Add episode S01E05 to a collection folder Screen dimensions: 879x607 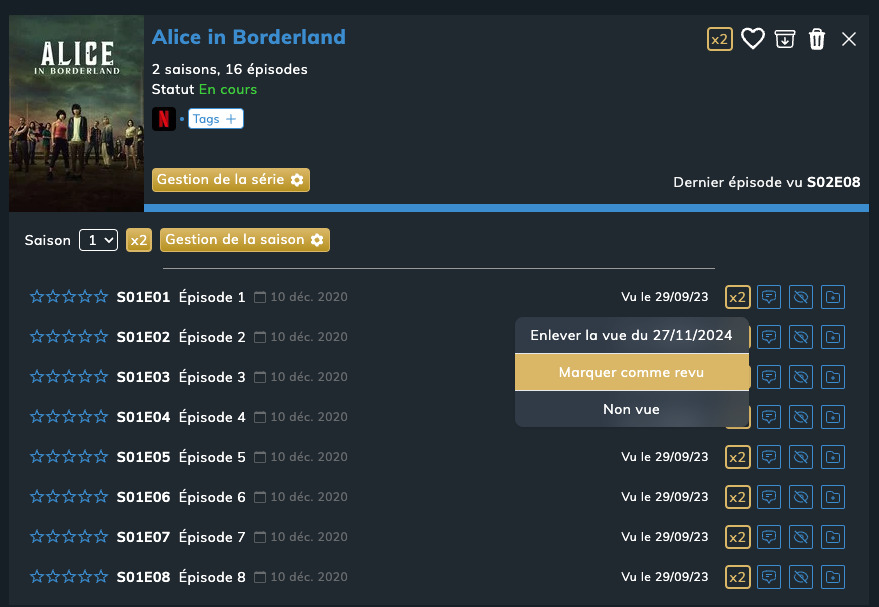(x=833, y=457)
